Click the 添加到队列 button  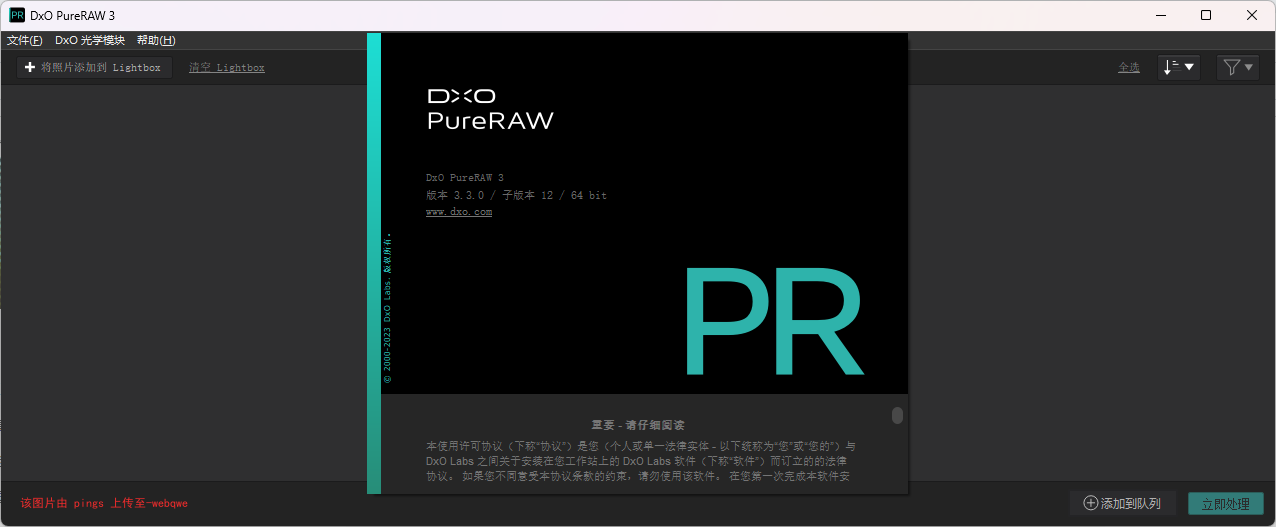click(1122, 503)
